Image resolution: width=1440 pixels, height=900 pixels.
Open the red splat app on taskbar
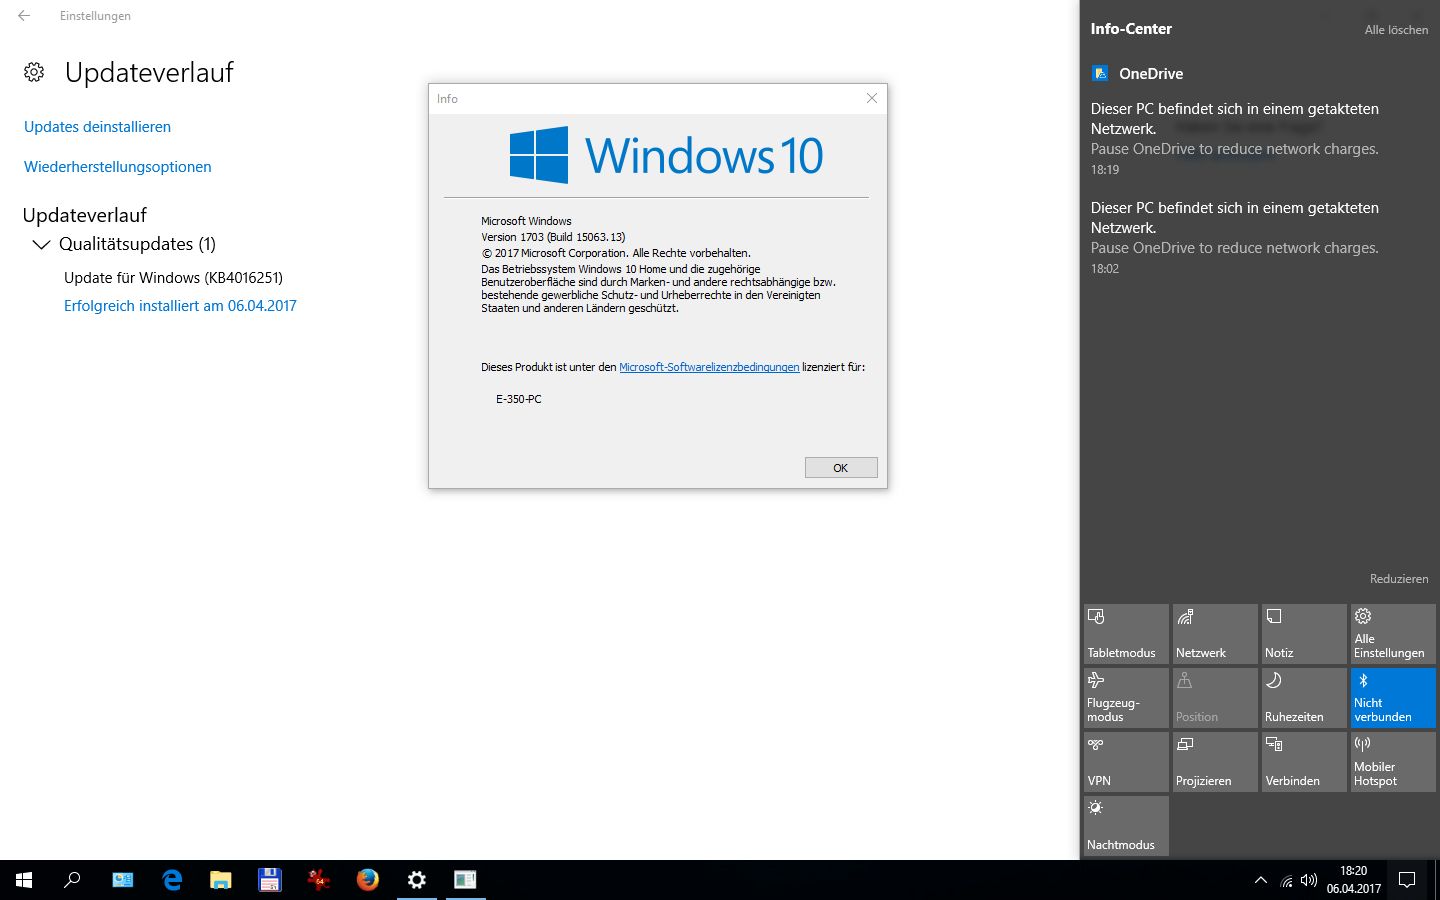[x=318, y=880]
